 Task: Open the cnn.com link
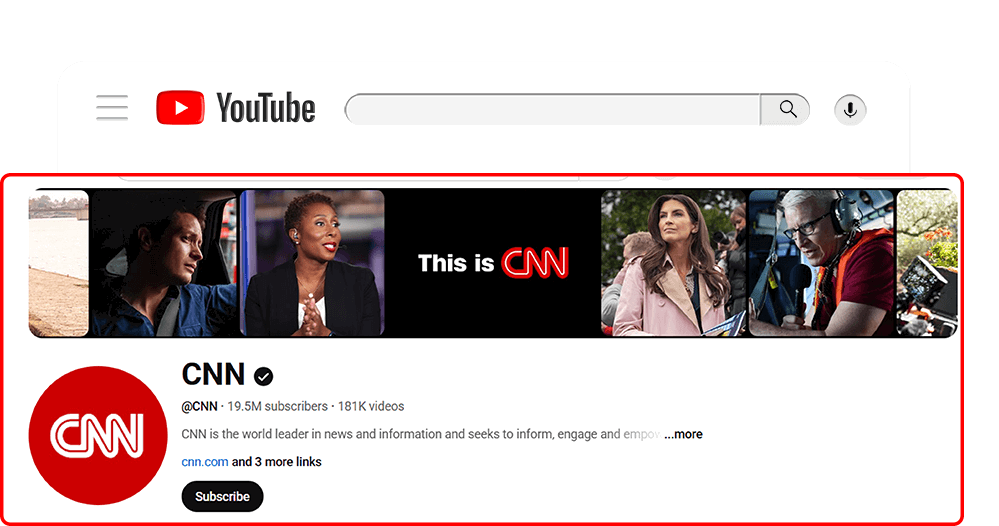205,462
